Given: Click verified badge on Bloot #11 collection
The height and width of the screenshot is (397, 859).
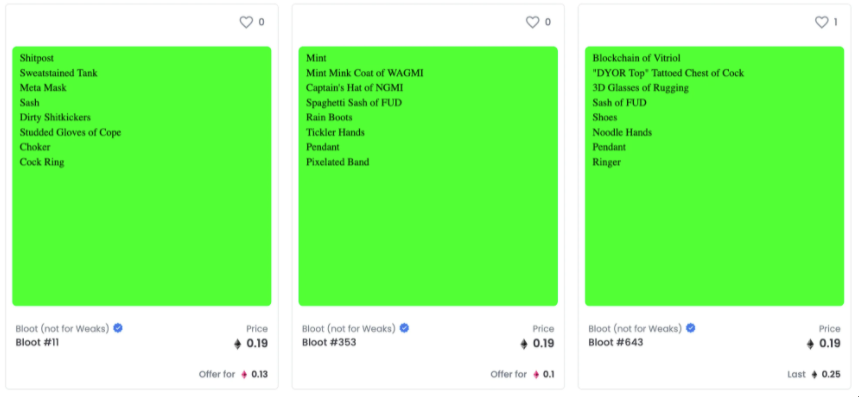Looking at the screenshot, I should click(x=118, y=328).
